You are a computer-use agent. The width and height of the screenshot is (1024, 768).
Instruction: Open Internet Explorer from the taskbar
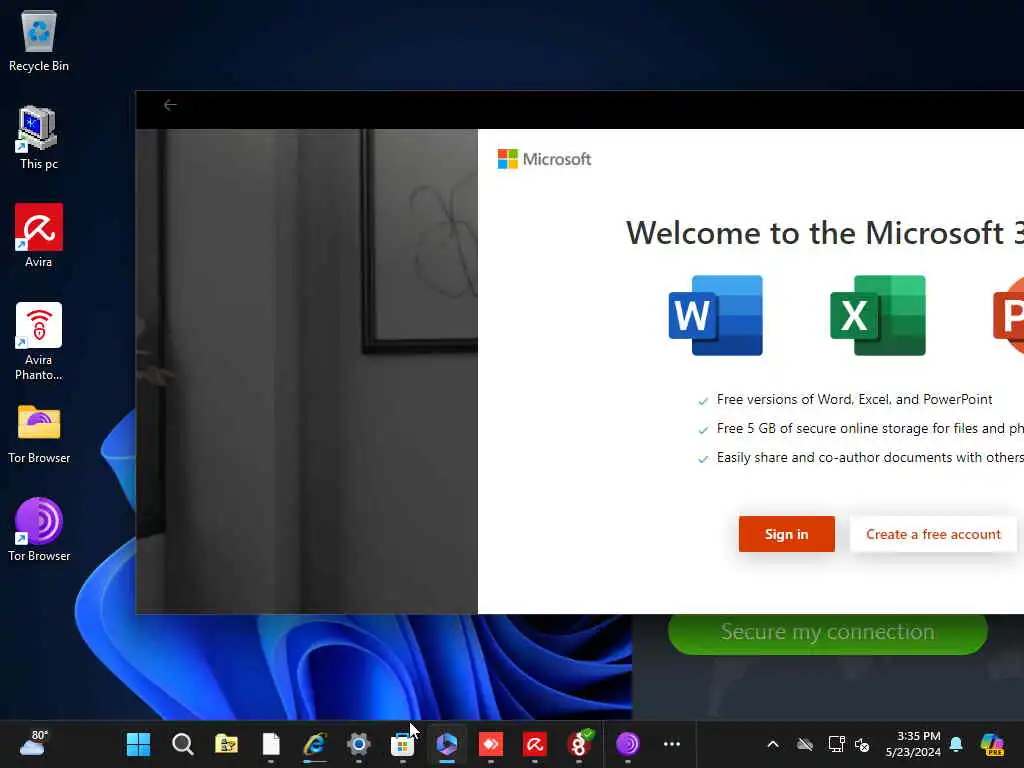[315, 744]
